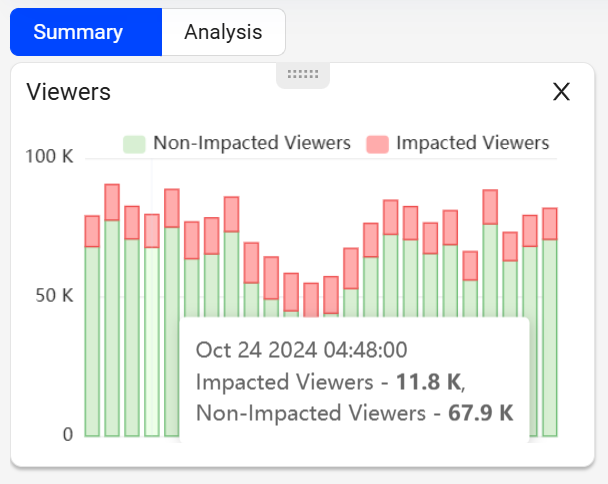
Task: Click the red segment of last bar
Action: click(550, 224)
